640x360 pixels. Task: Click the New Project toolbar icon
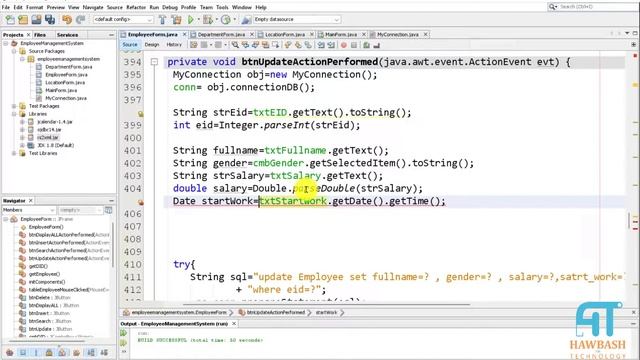click(x=23, y=19)
